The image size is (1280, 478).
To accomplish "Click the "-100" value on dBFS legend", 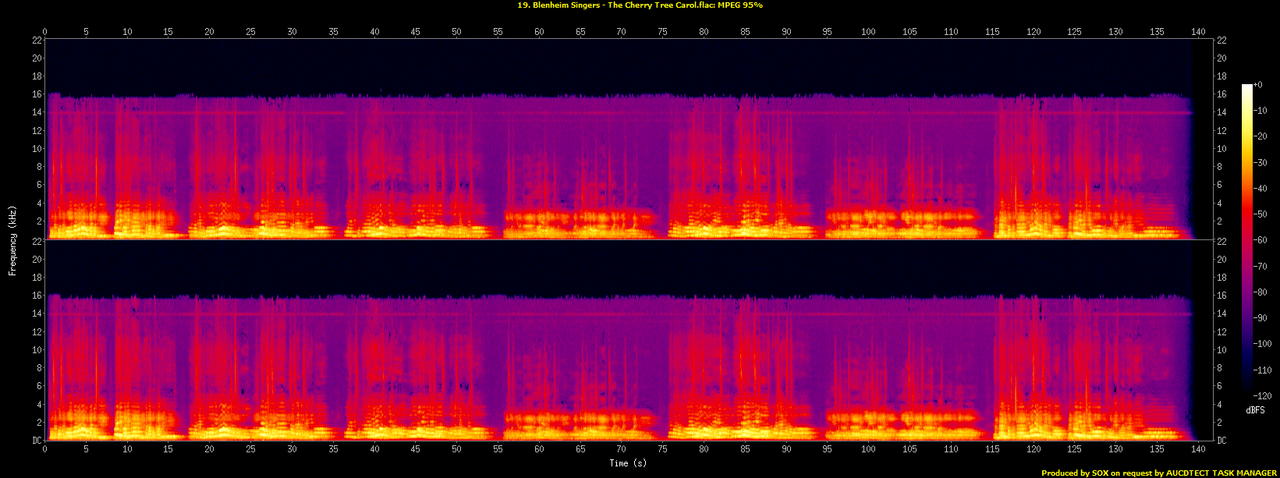I will click(1264, 343).
